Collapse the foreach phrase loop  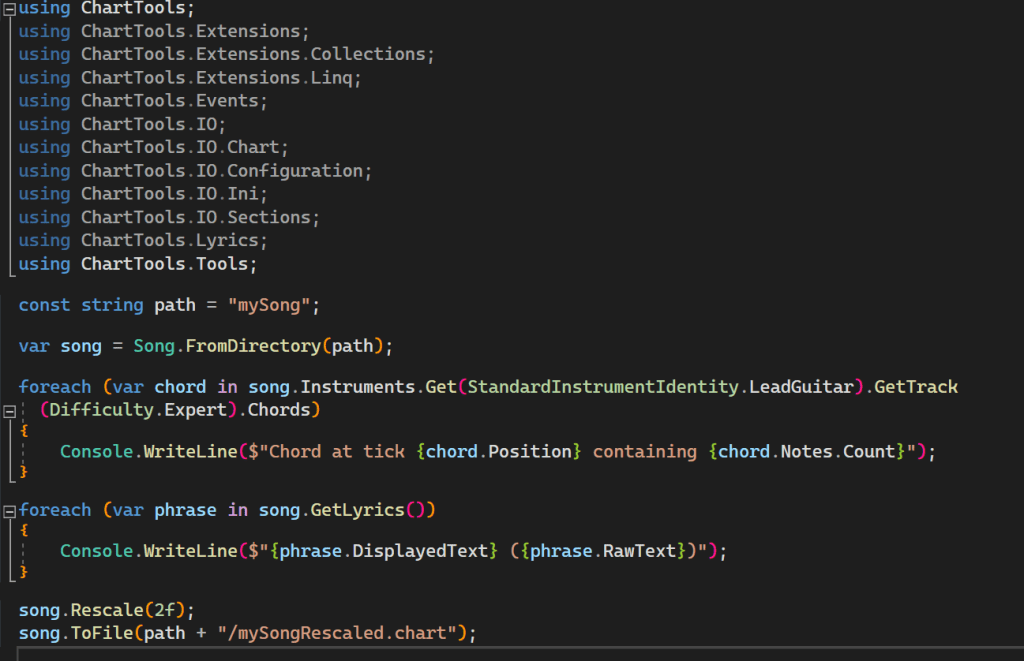9,510
